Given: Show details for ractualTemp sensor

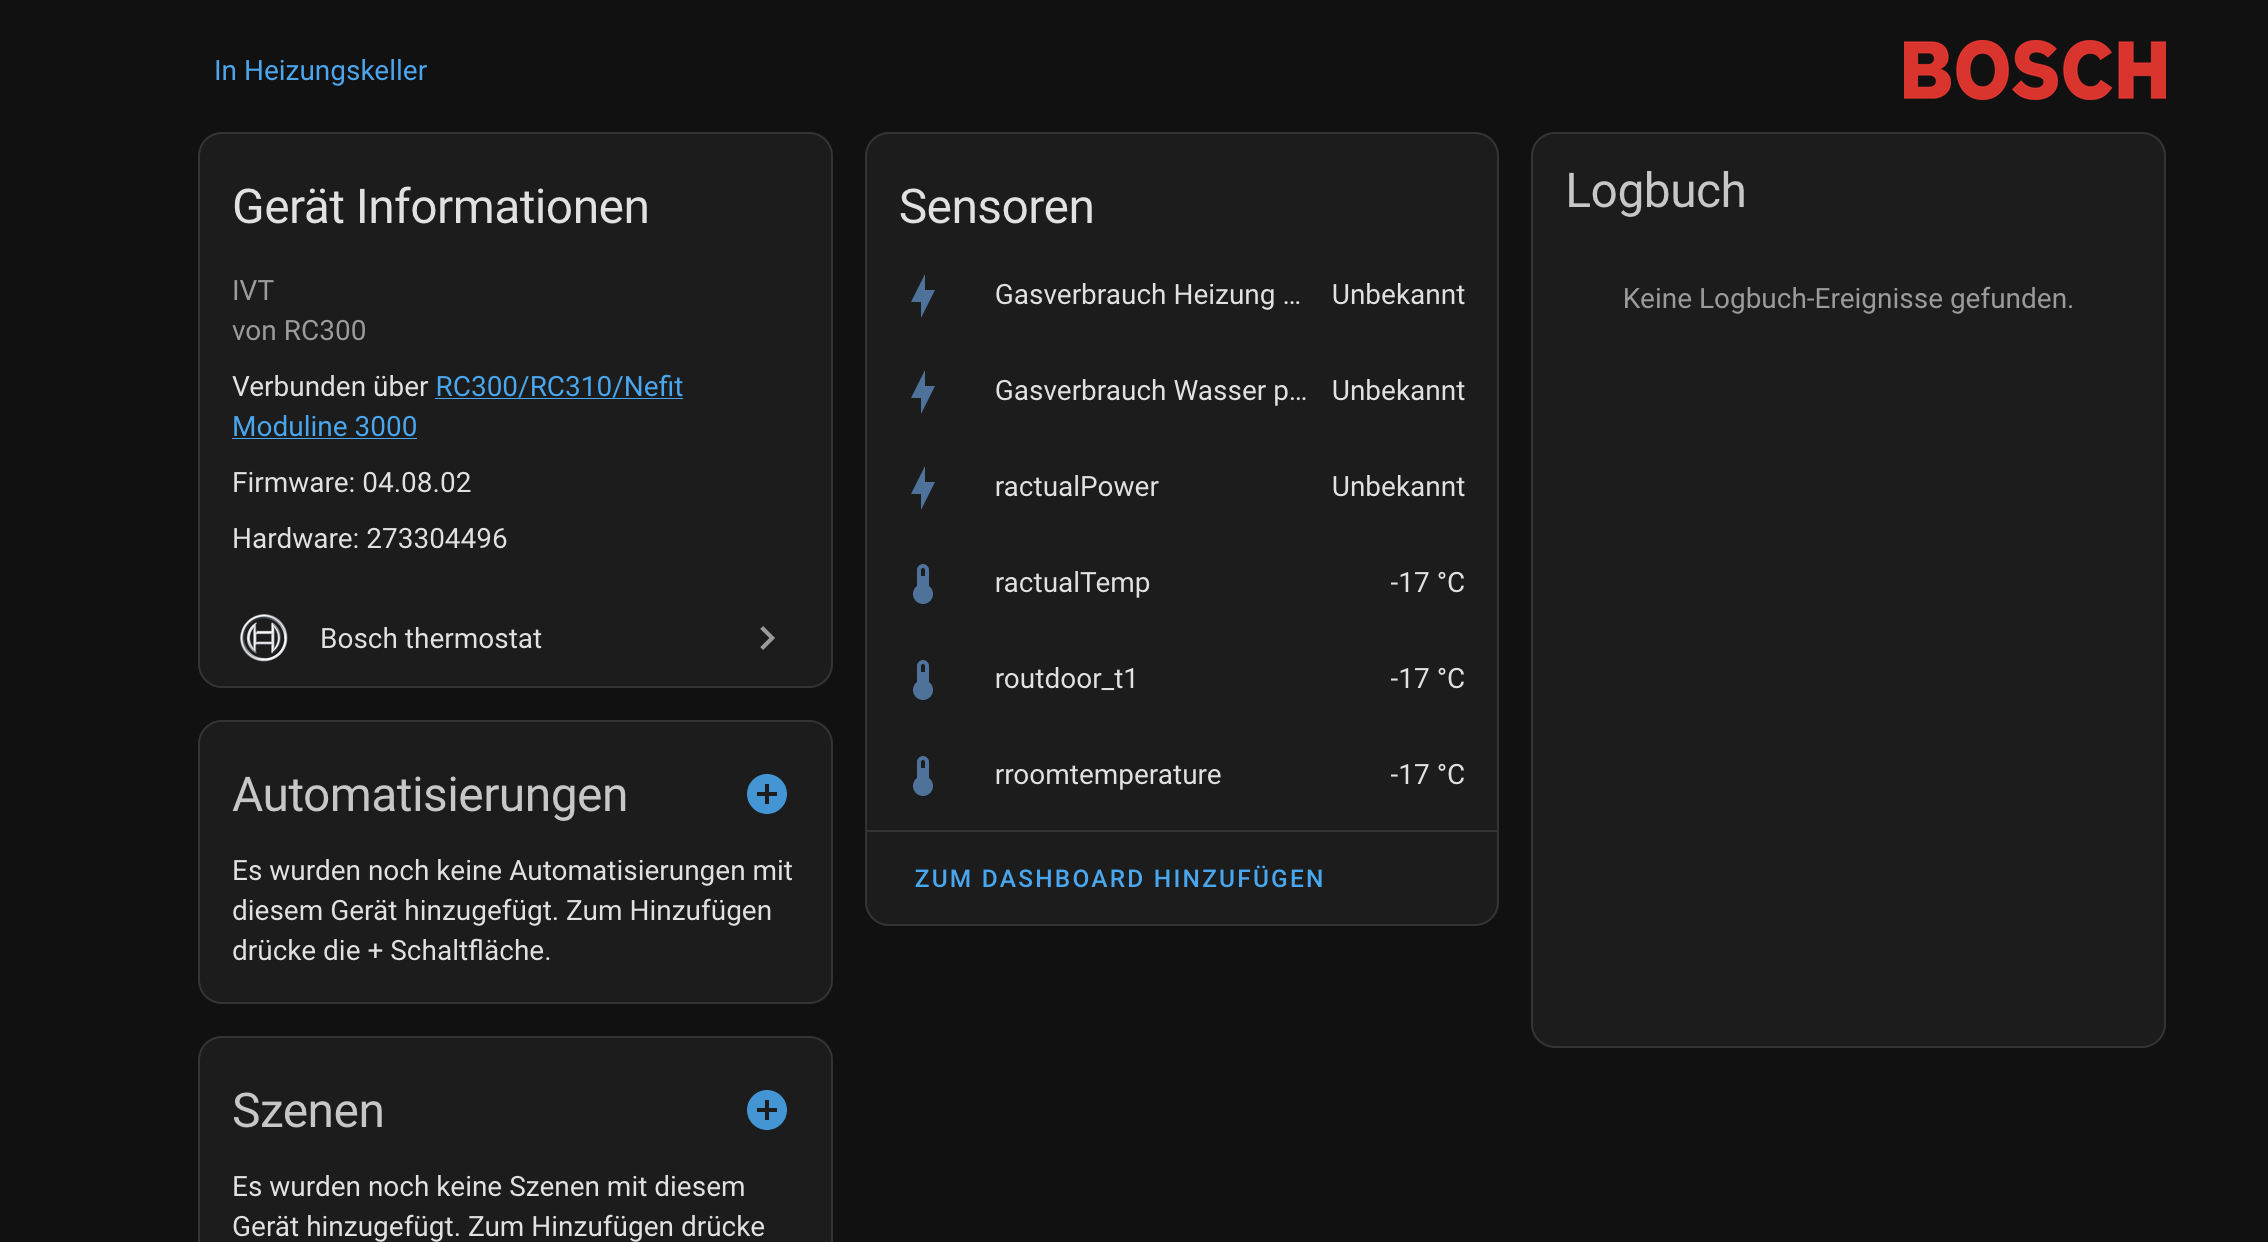Looking at the screenshot, I should (1072, 583).
